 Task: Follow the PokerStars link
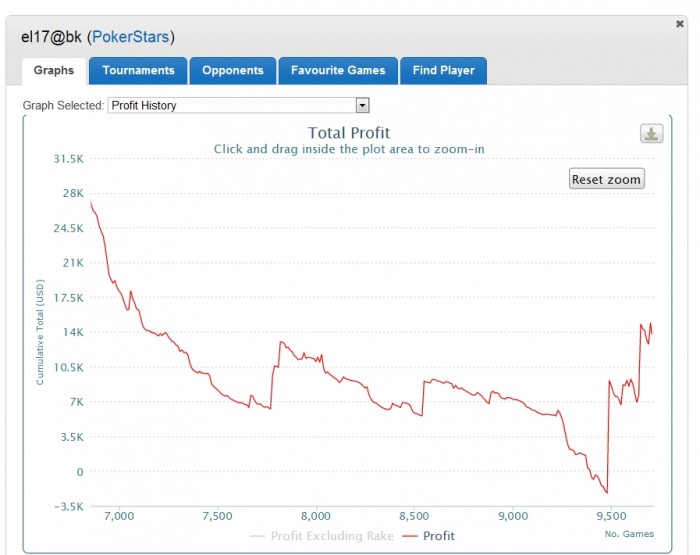click(x=131, y=38)
